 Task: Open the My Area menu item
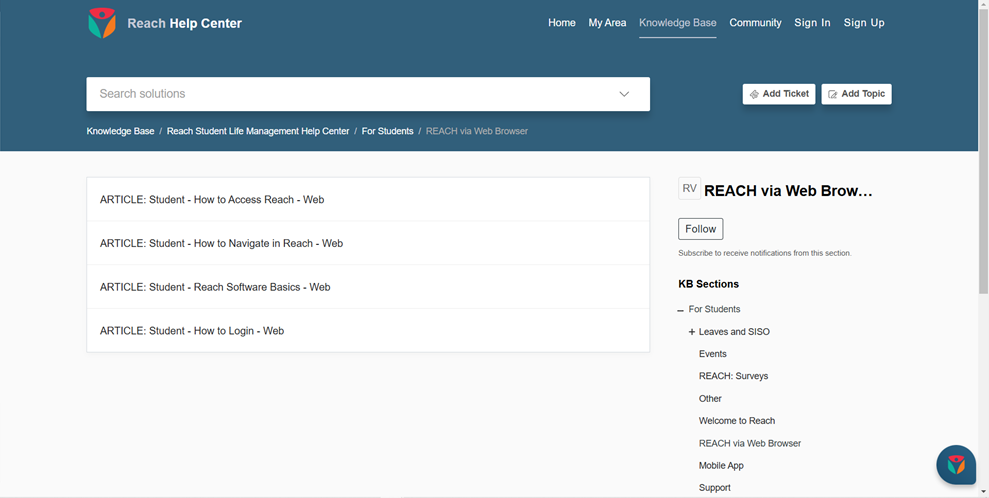click(607, 23)
